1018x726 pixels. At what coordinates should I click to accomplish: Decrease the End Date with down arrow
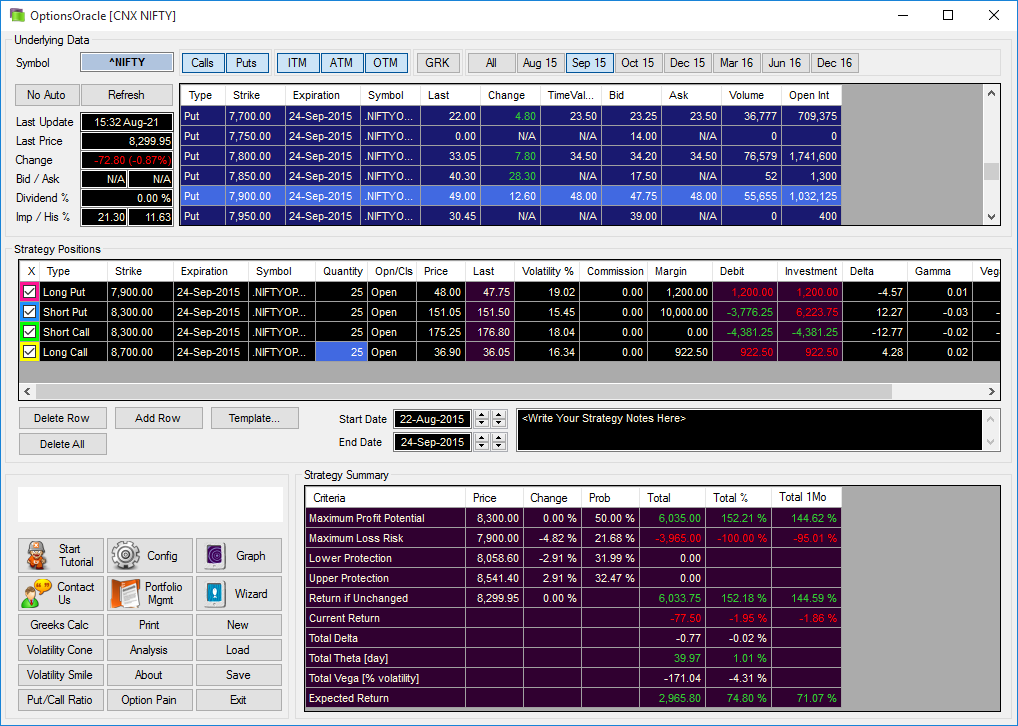482,446
